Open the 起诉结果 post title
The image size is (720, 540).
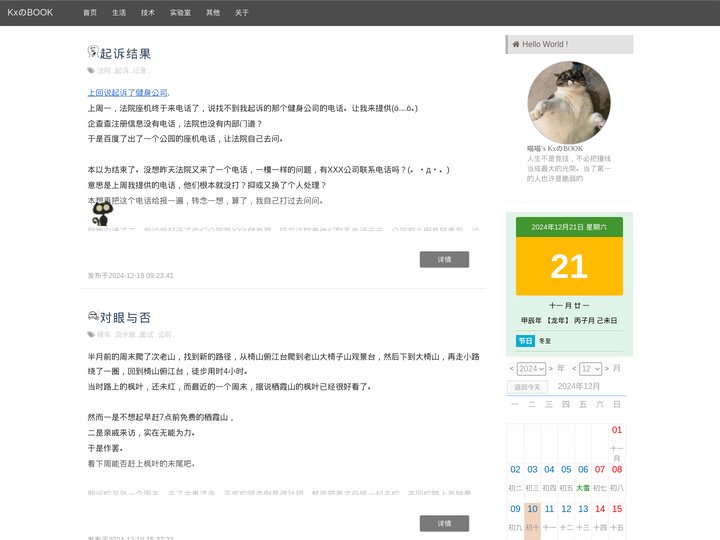(125, 54)
